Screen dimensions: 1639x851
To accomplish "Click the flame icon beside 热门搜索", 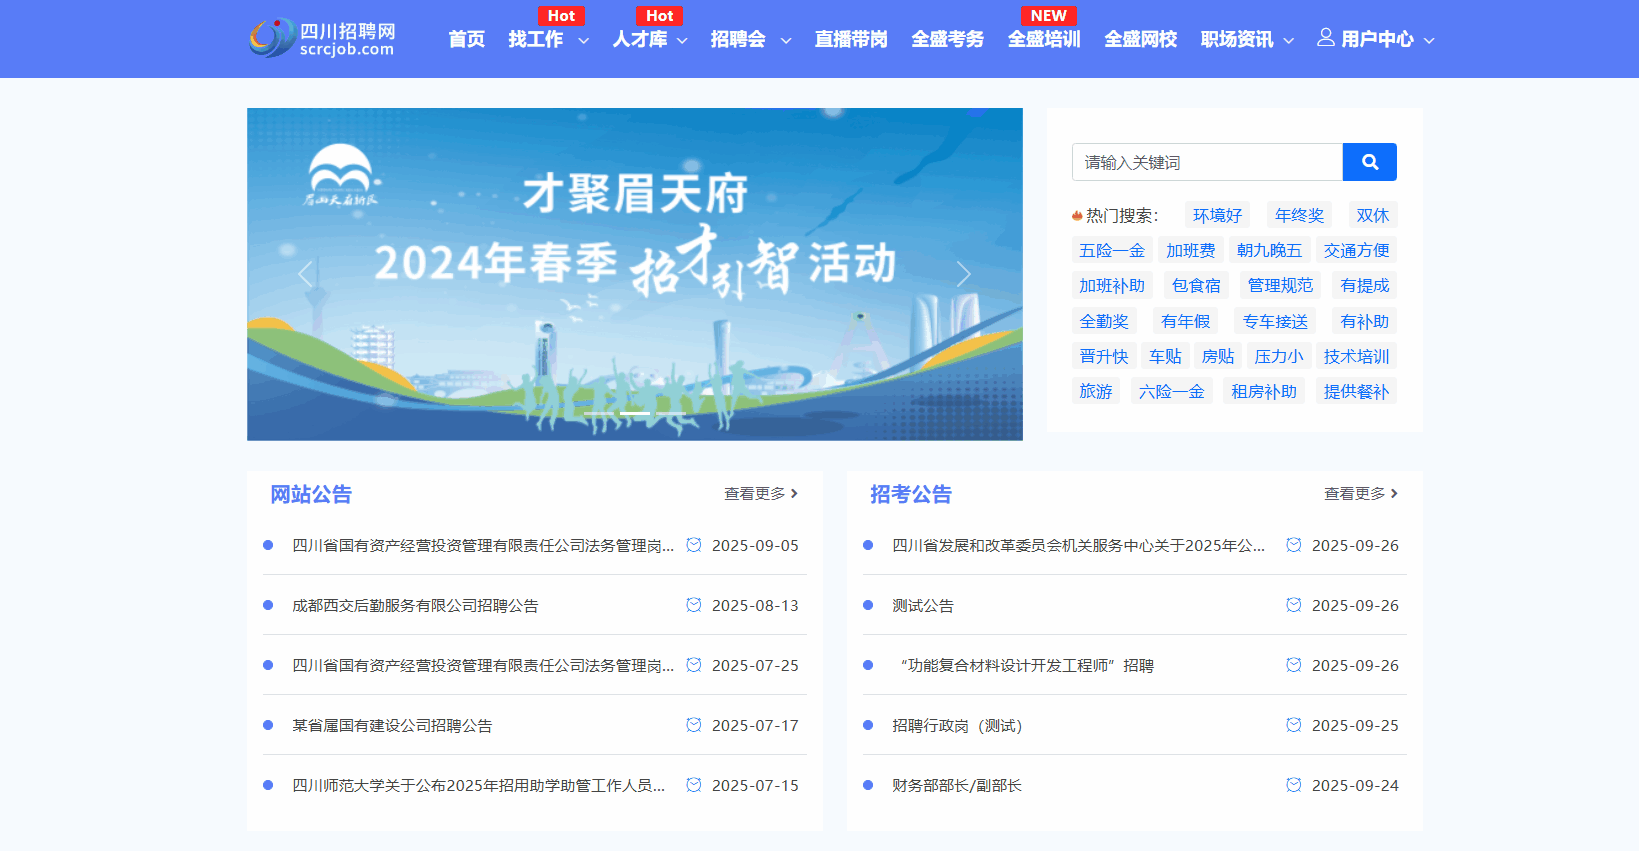I will coord(1077,216).
